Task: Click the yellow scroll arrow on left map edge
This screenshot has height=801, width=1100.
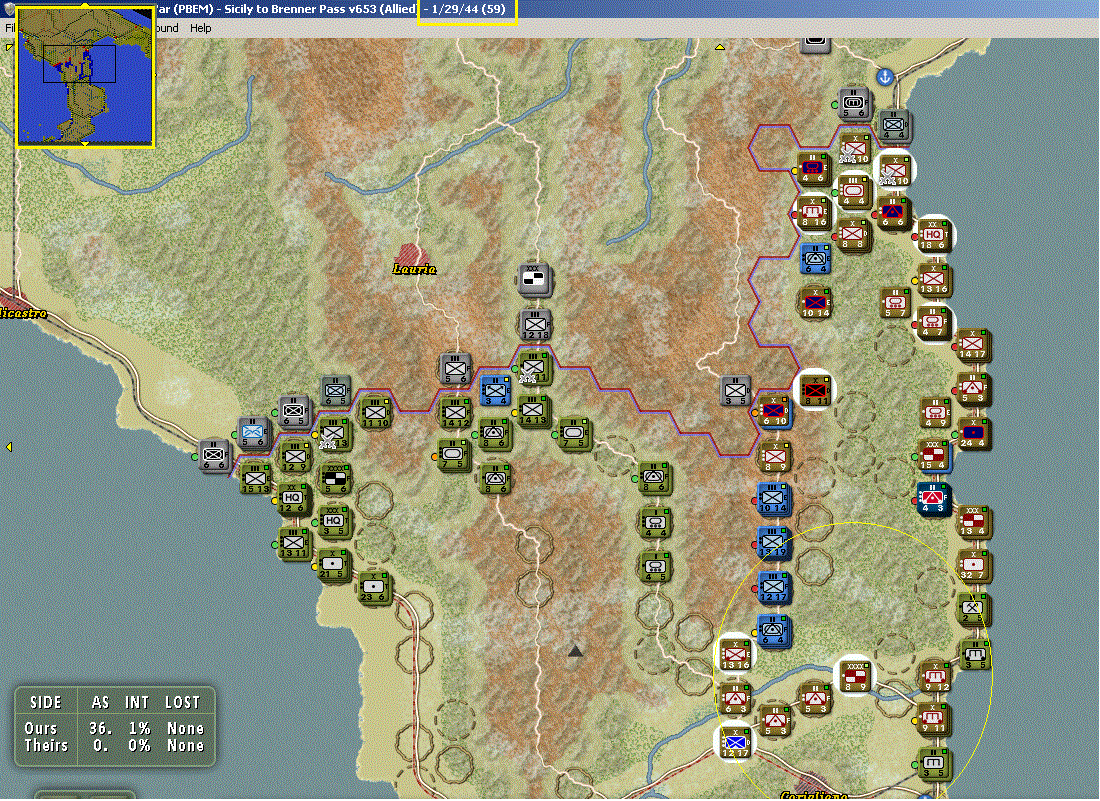Action: [x=8, y=447]
